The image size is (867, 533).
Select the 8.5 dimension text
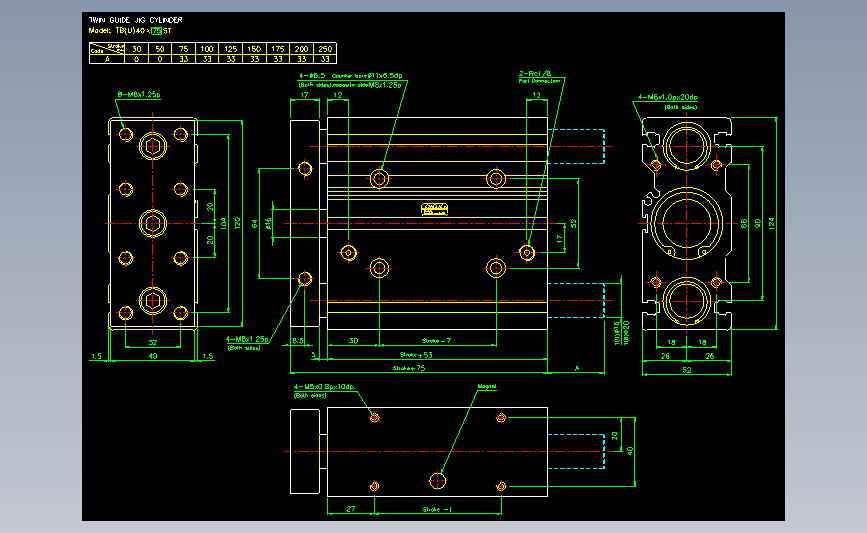tap(297, 341)
